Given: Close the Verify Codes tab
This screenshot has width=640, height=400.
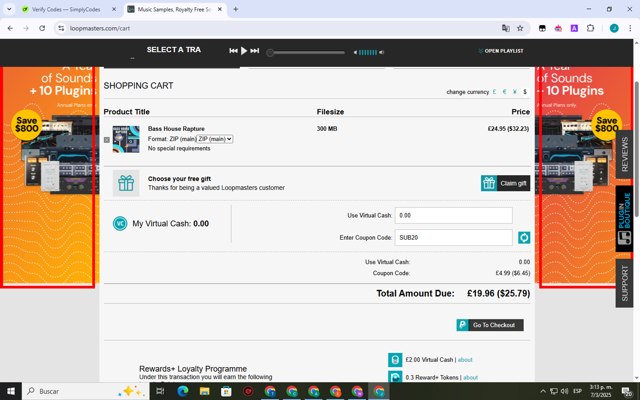Looking at the screenshot, I should coord(114,9).
